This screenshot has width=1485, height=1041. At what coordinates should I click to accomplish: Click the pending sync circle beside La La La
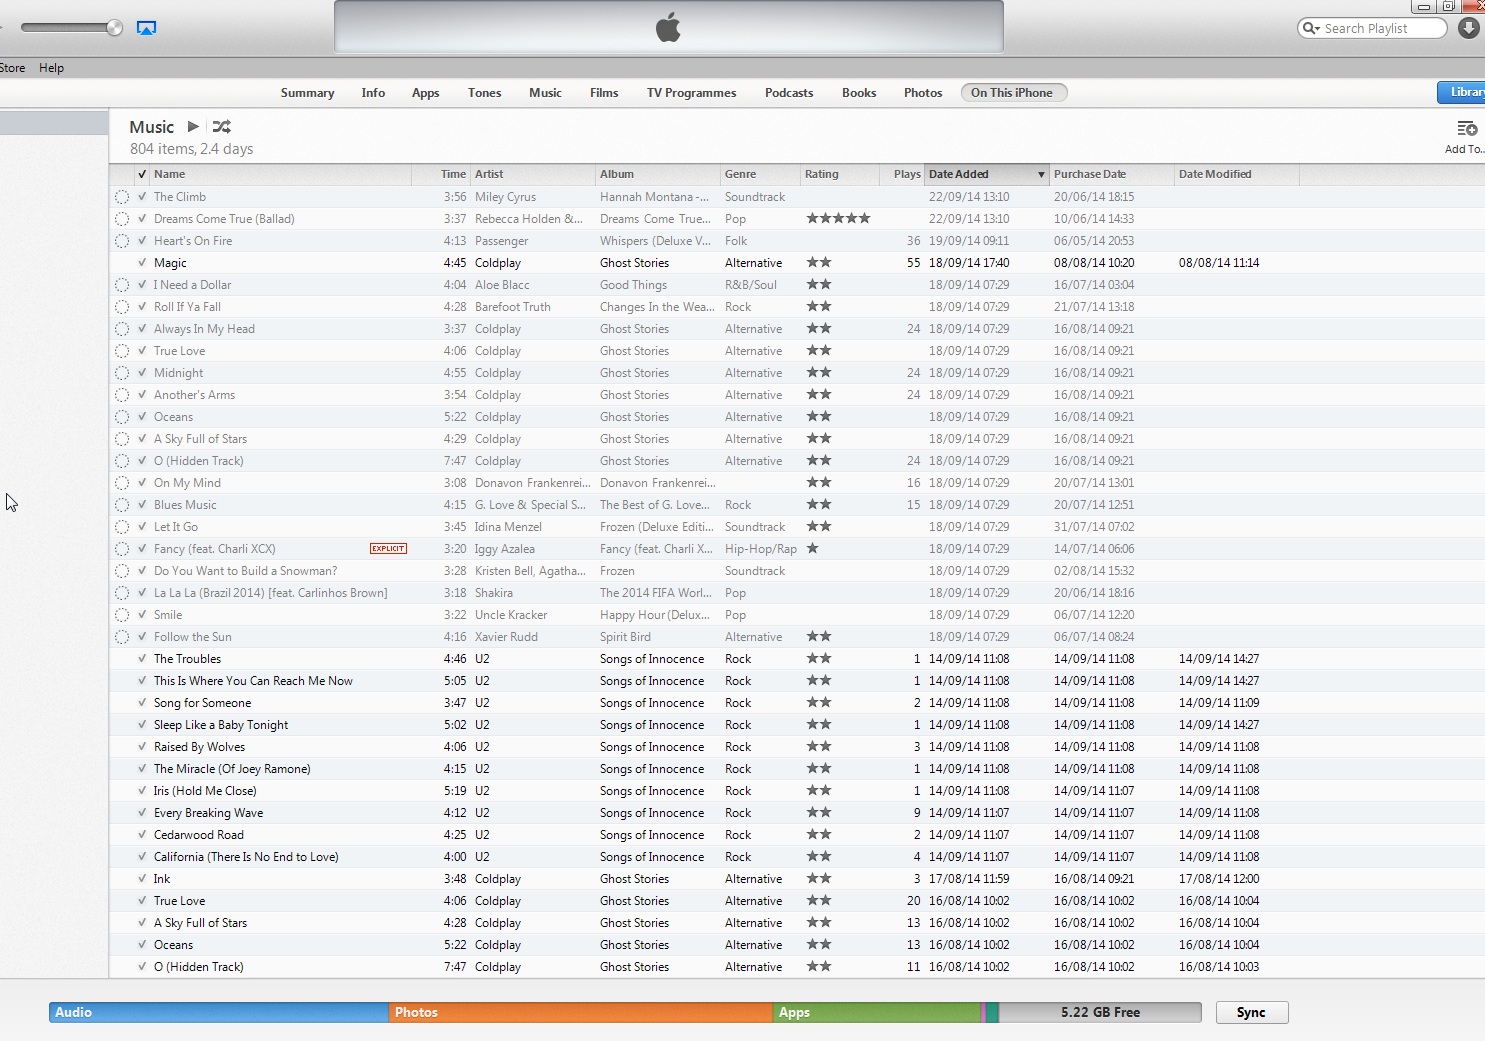[x=122, y=593]
